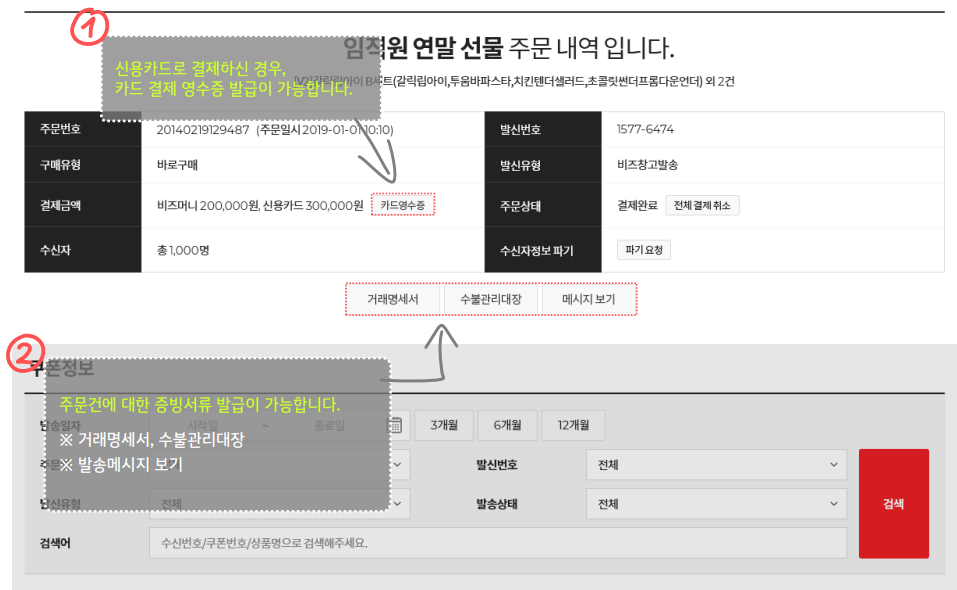957x590 pixels.
Task: Click the 비즈머니 200,000원 payment amount text
Action: [x=208, y=206]
